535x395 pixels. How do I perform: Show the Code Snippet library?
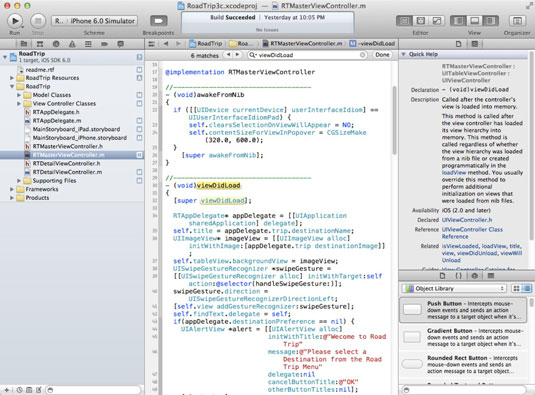(459, 276)
